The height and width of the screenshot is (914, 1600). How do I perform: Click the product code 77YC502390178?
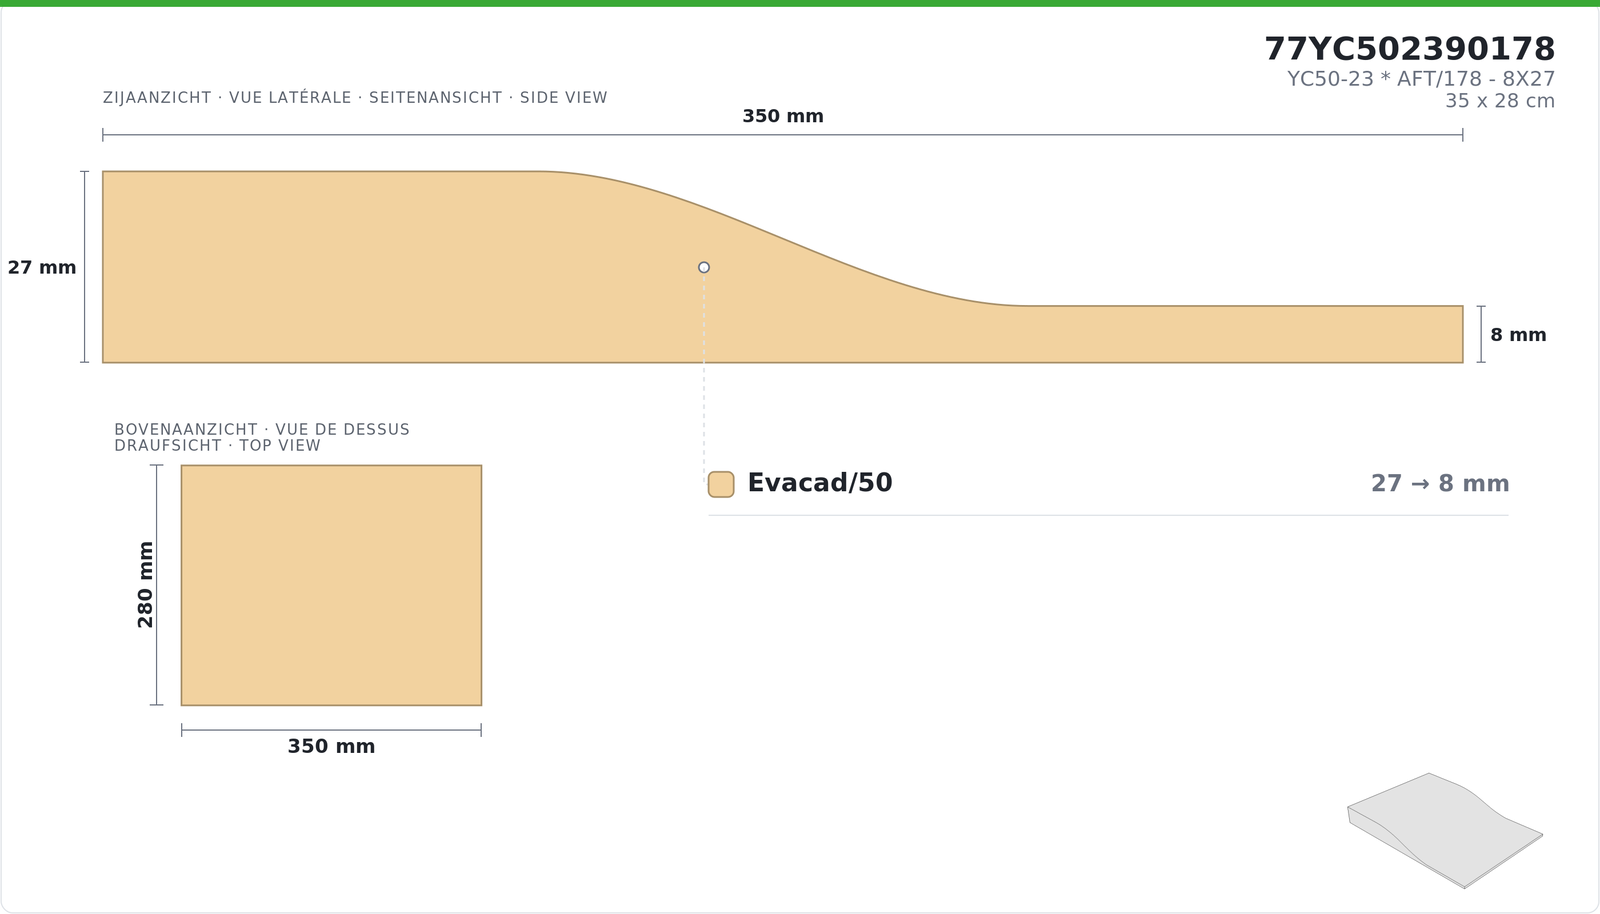coord(1409,49)
